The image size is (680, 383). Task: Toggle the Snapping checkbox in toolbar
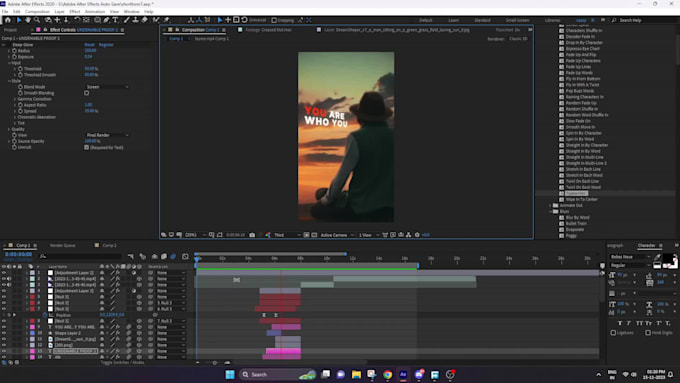(274, 20)
